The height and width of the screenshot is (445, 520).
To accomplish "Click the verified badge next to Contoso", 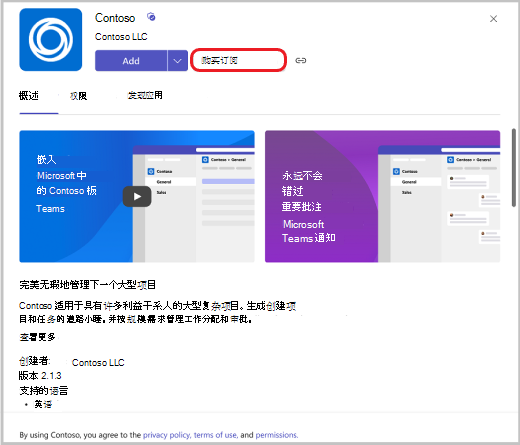I will click(x=151, y=17).
